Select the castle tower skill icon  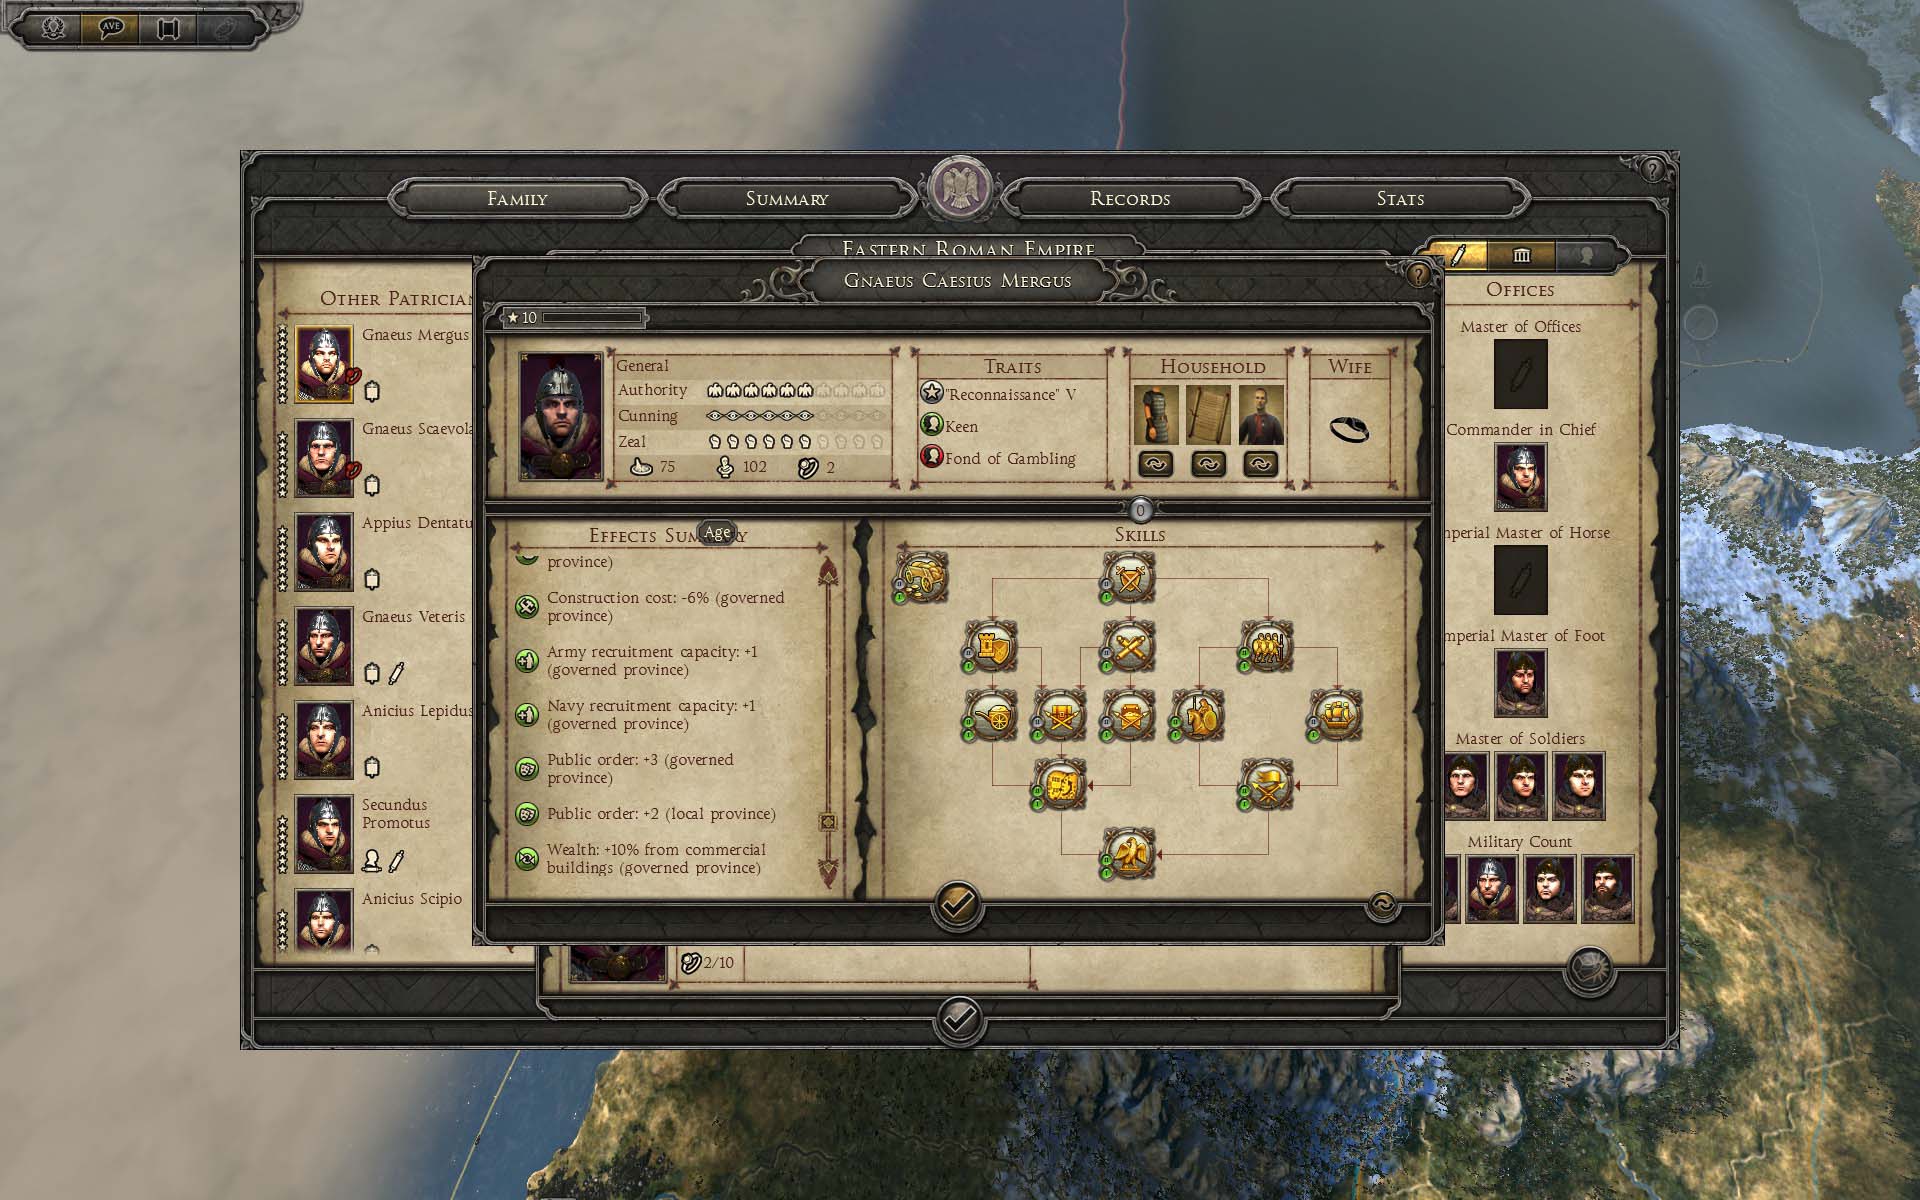pos(992,647)
